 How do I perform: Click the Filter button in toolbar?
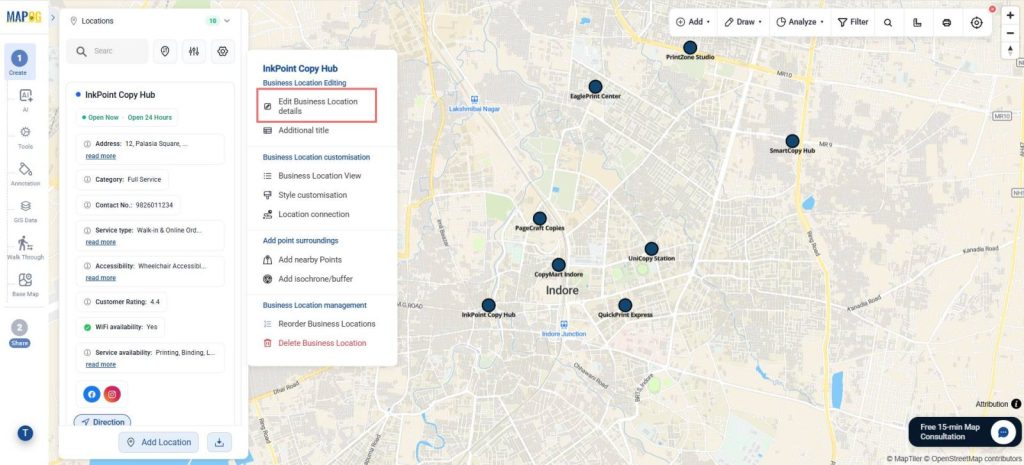point(853,22)
